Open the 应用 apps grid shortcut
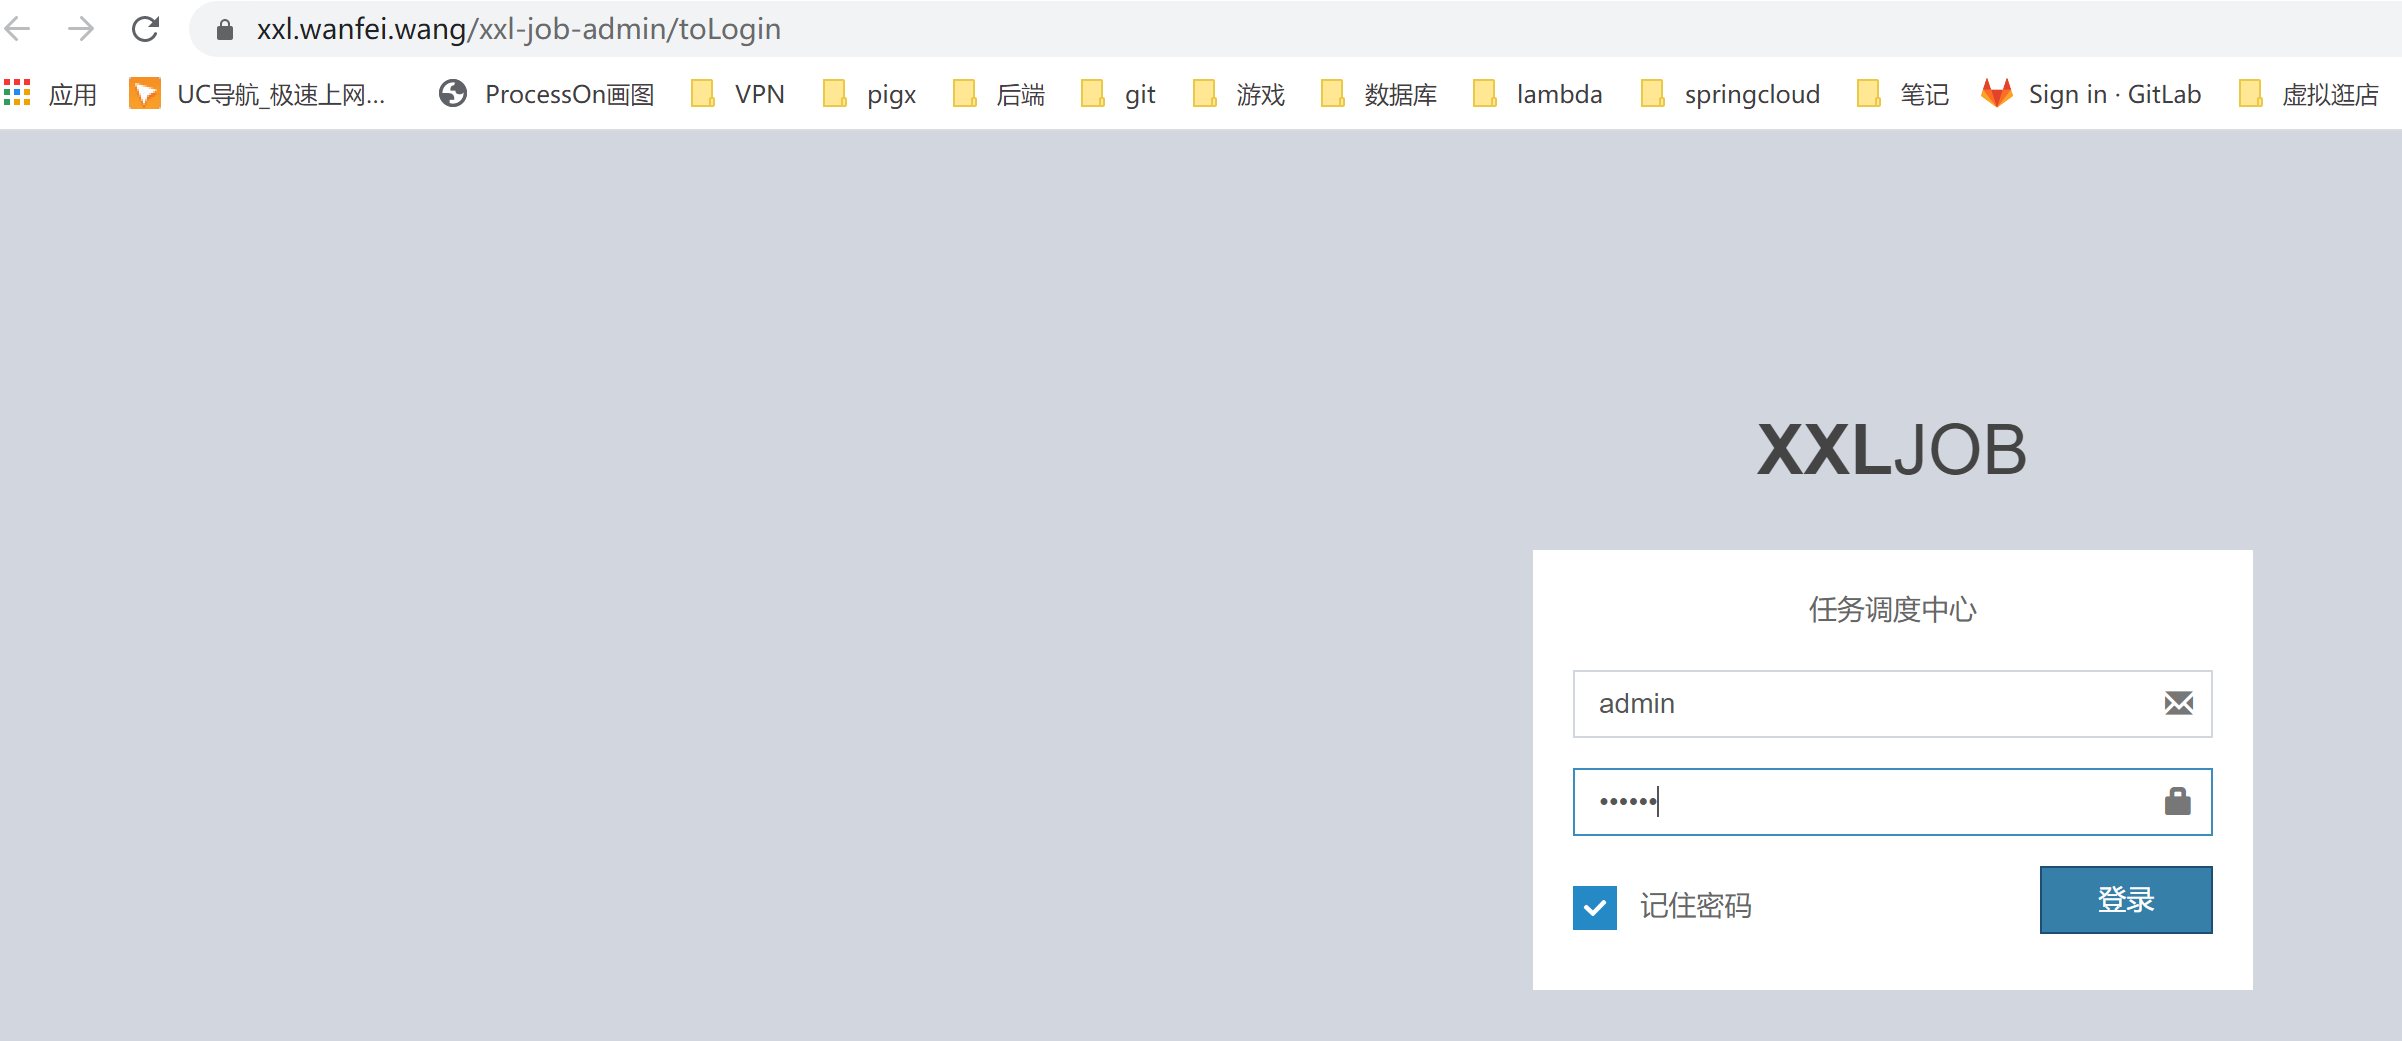The height and width of the screenshot is (1041, 2402). tap(51, 94)
